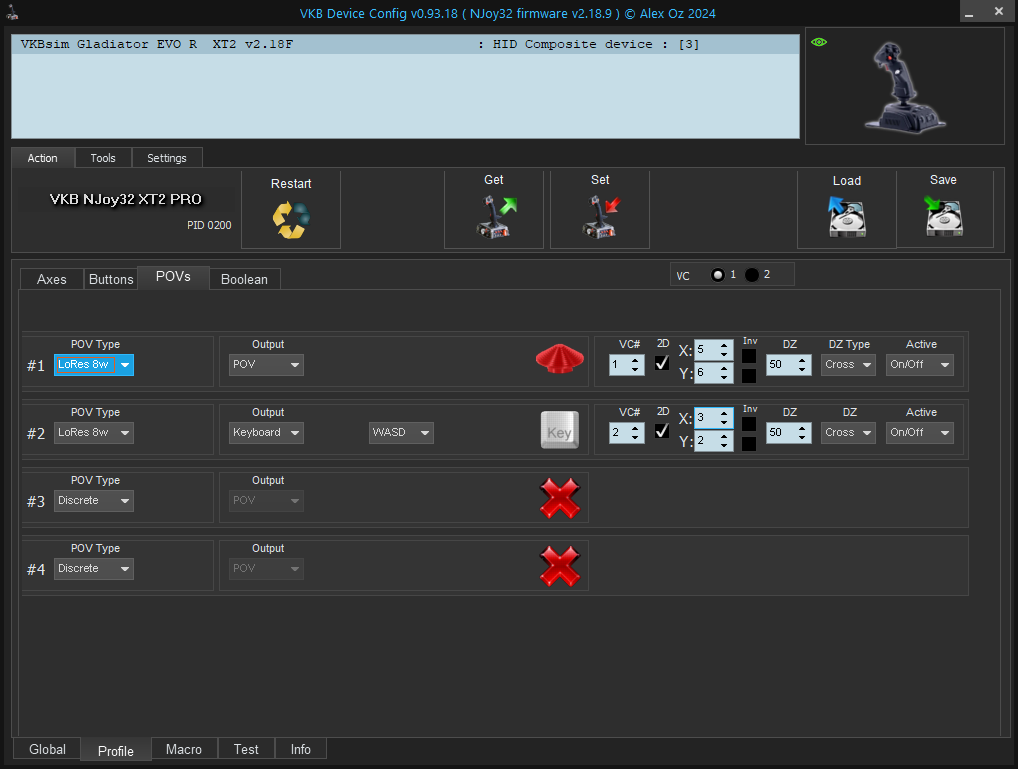The height and width of the screenshot is (769, 1018).
Task: Toggle the 2D checkbox in POV row #1
Action: coord(662,363)
